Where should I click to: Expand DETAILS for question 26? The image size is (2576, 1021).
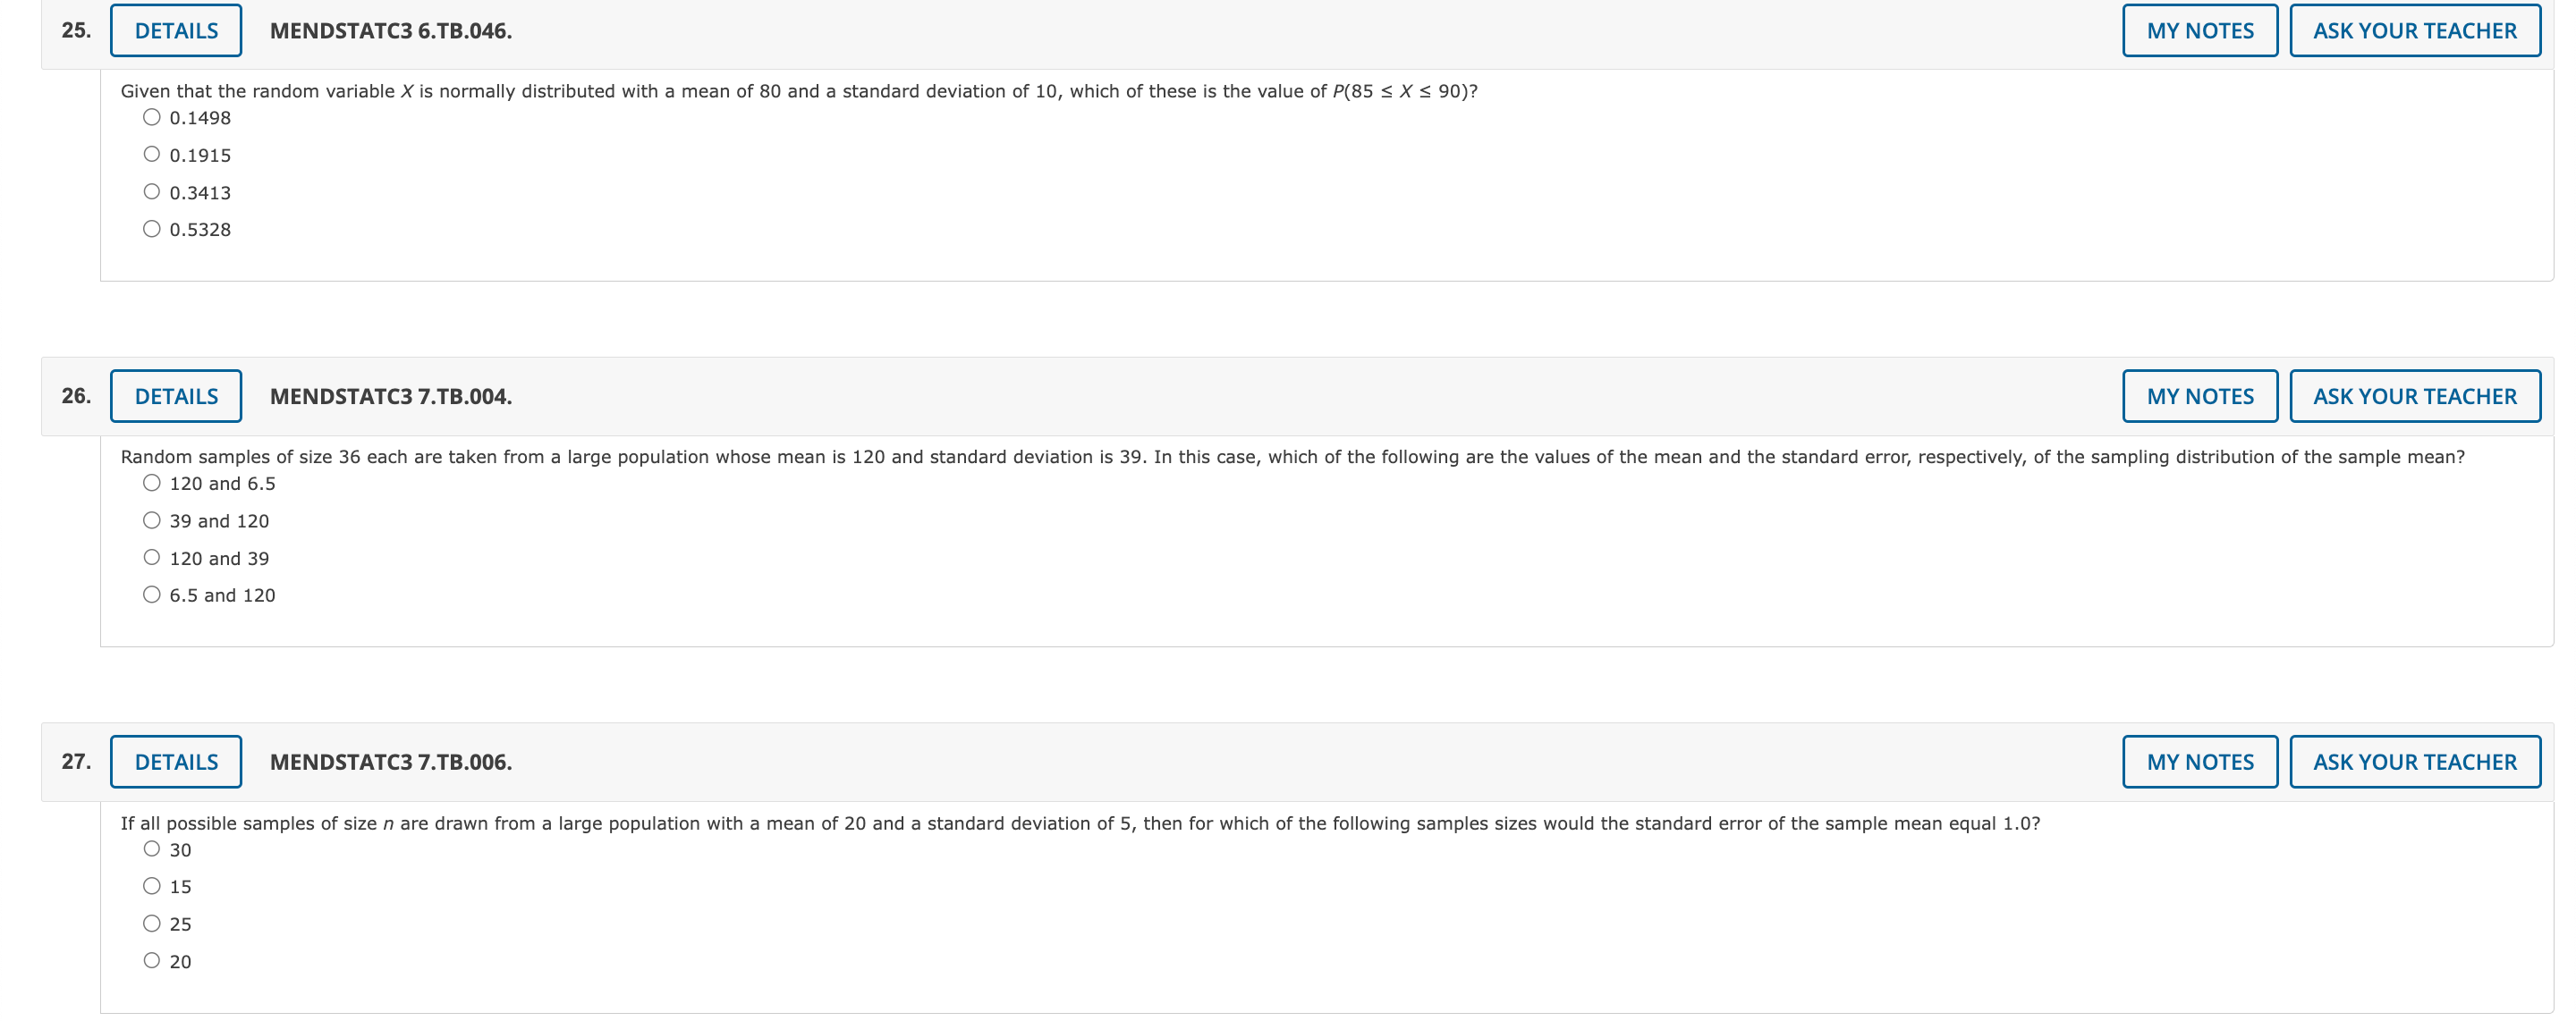tap(176, 396)
